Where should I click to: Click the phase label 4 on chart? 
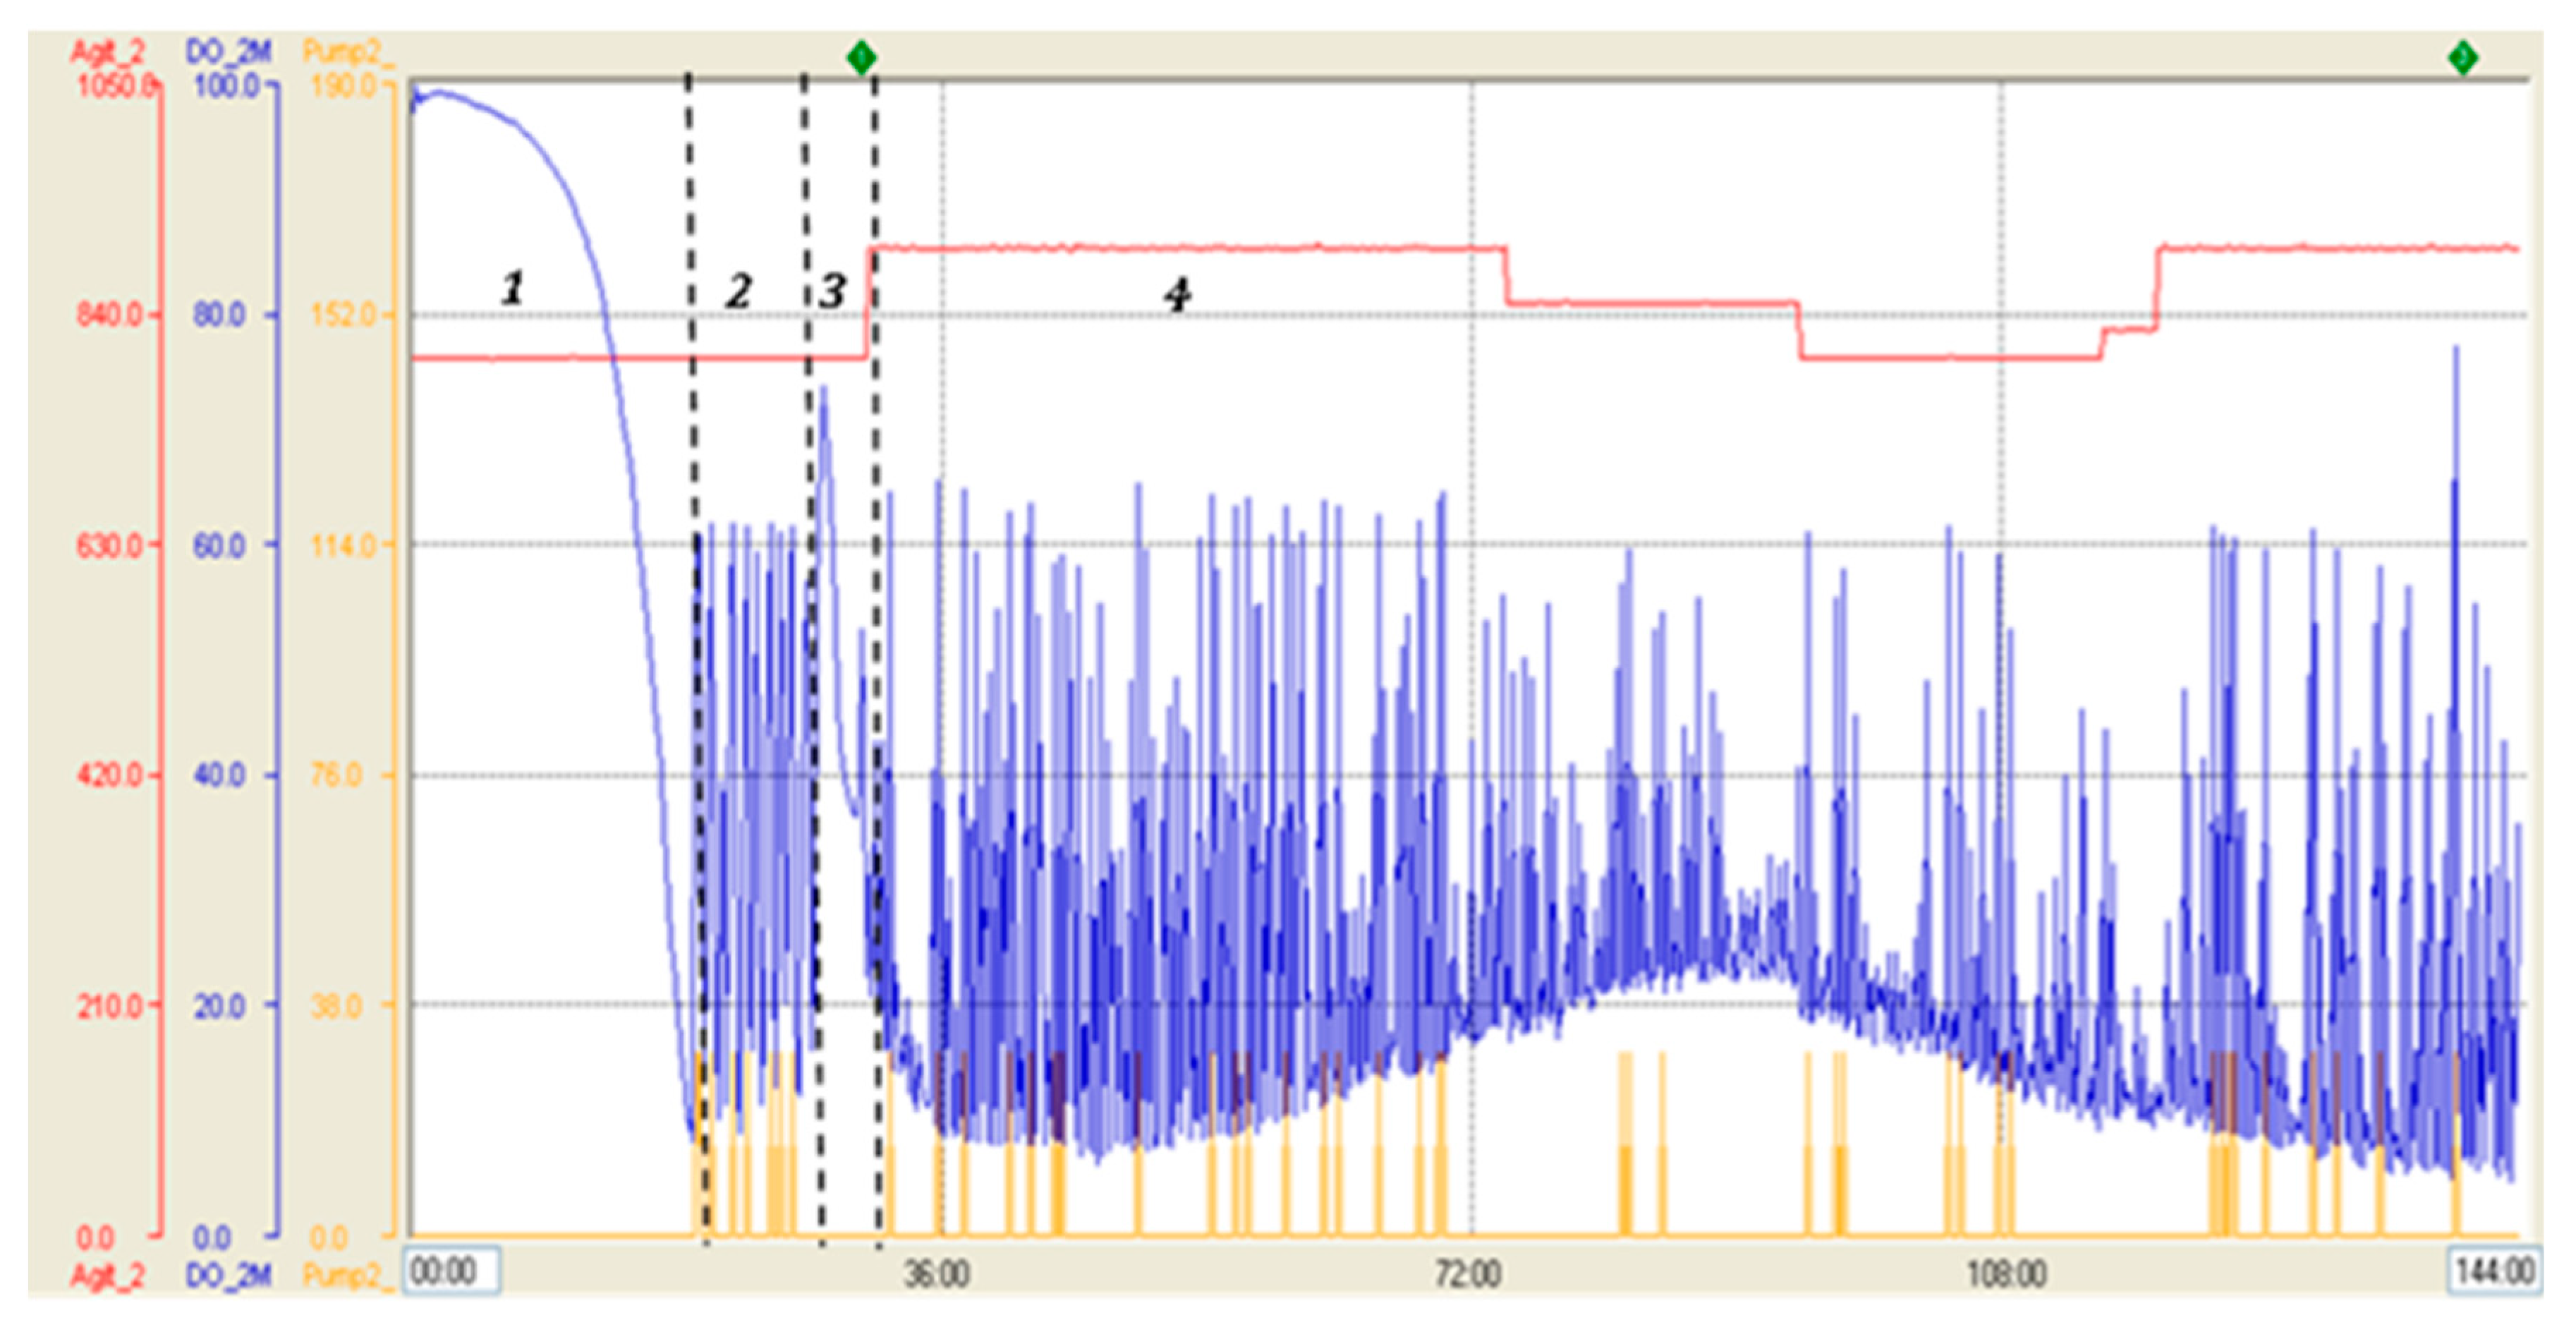point(1177,294)
